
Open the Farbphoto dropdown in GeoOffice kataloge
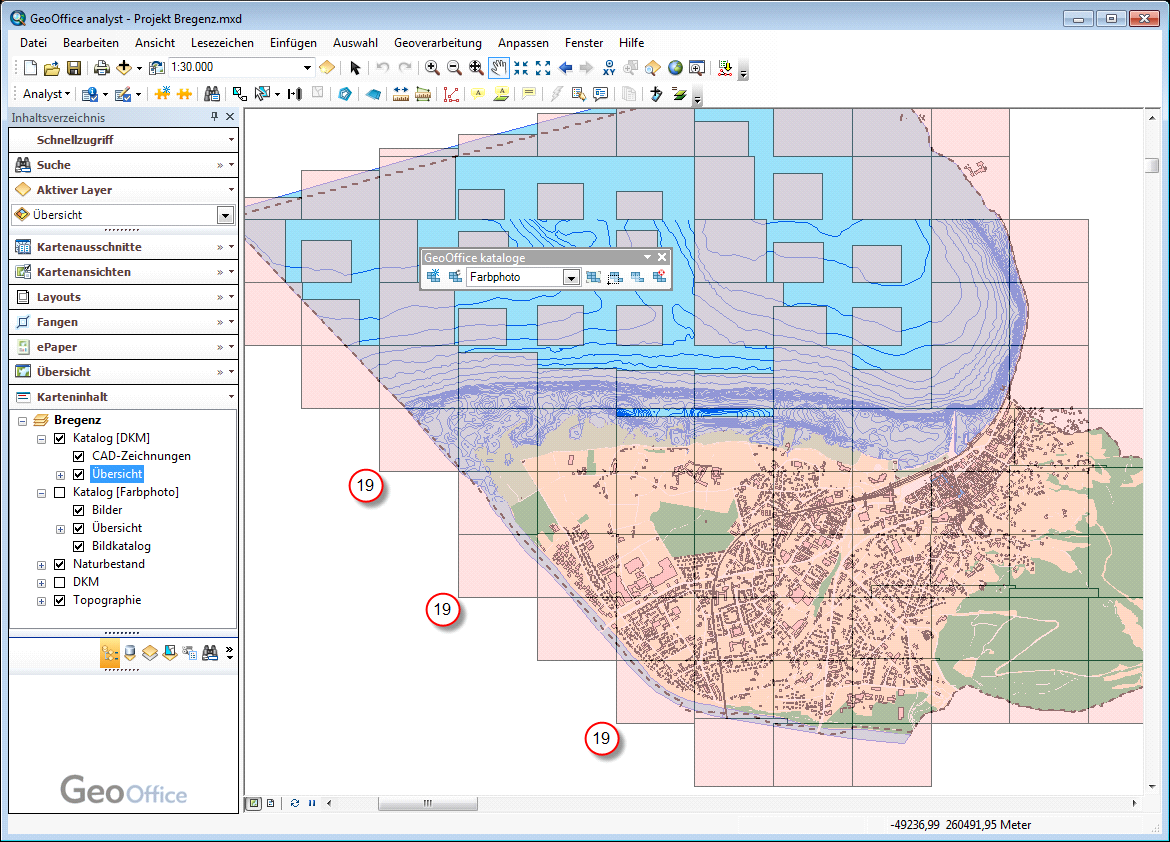(571, 277)
